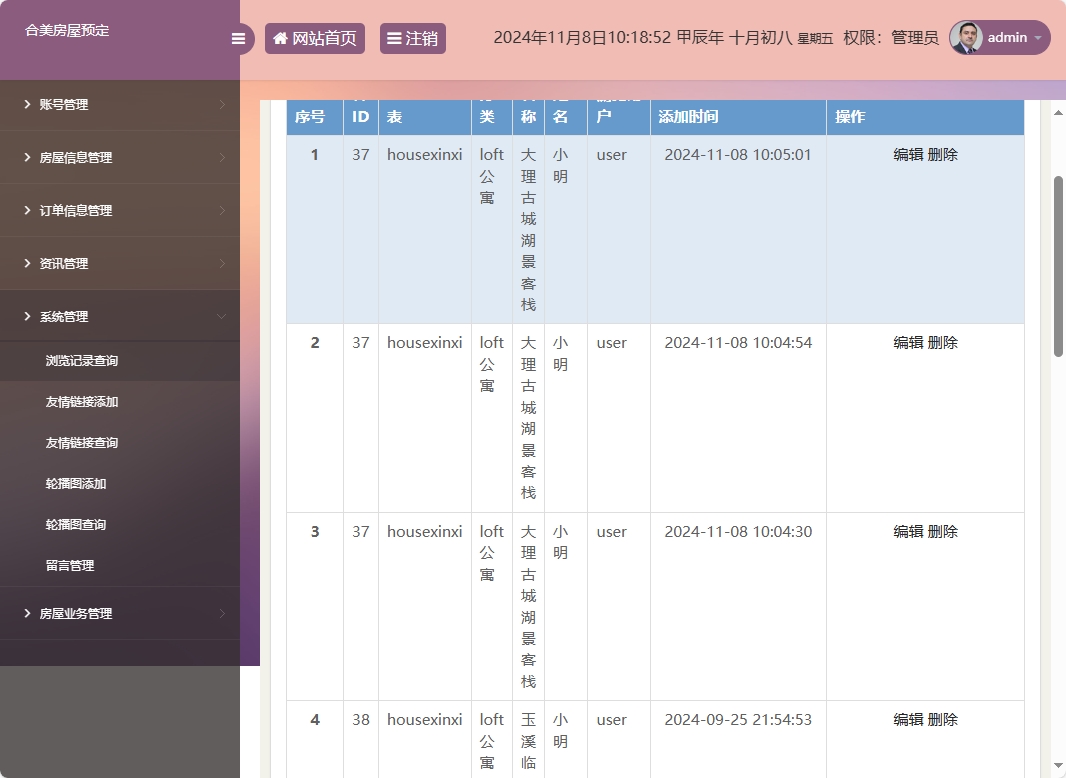1066x778 pixels.
Task: Open 轮播图查询 submenu item
Action: 75,524
